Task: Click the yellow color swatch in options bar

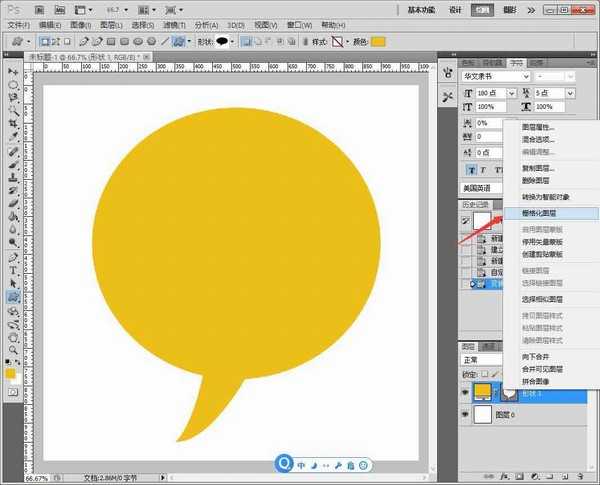Action: [x=379, y=42]
